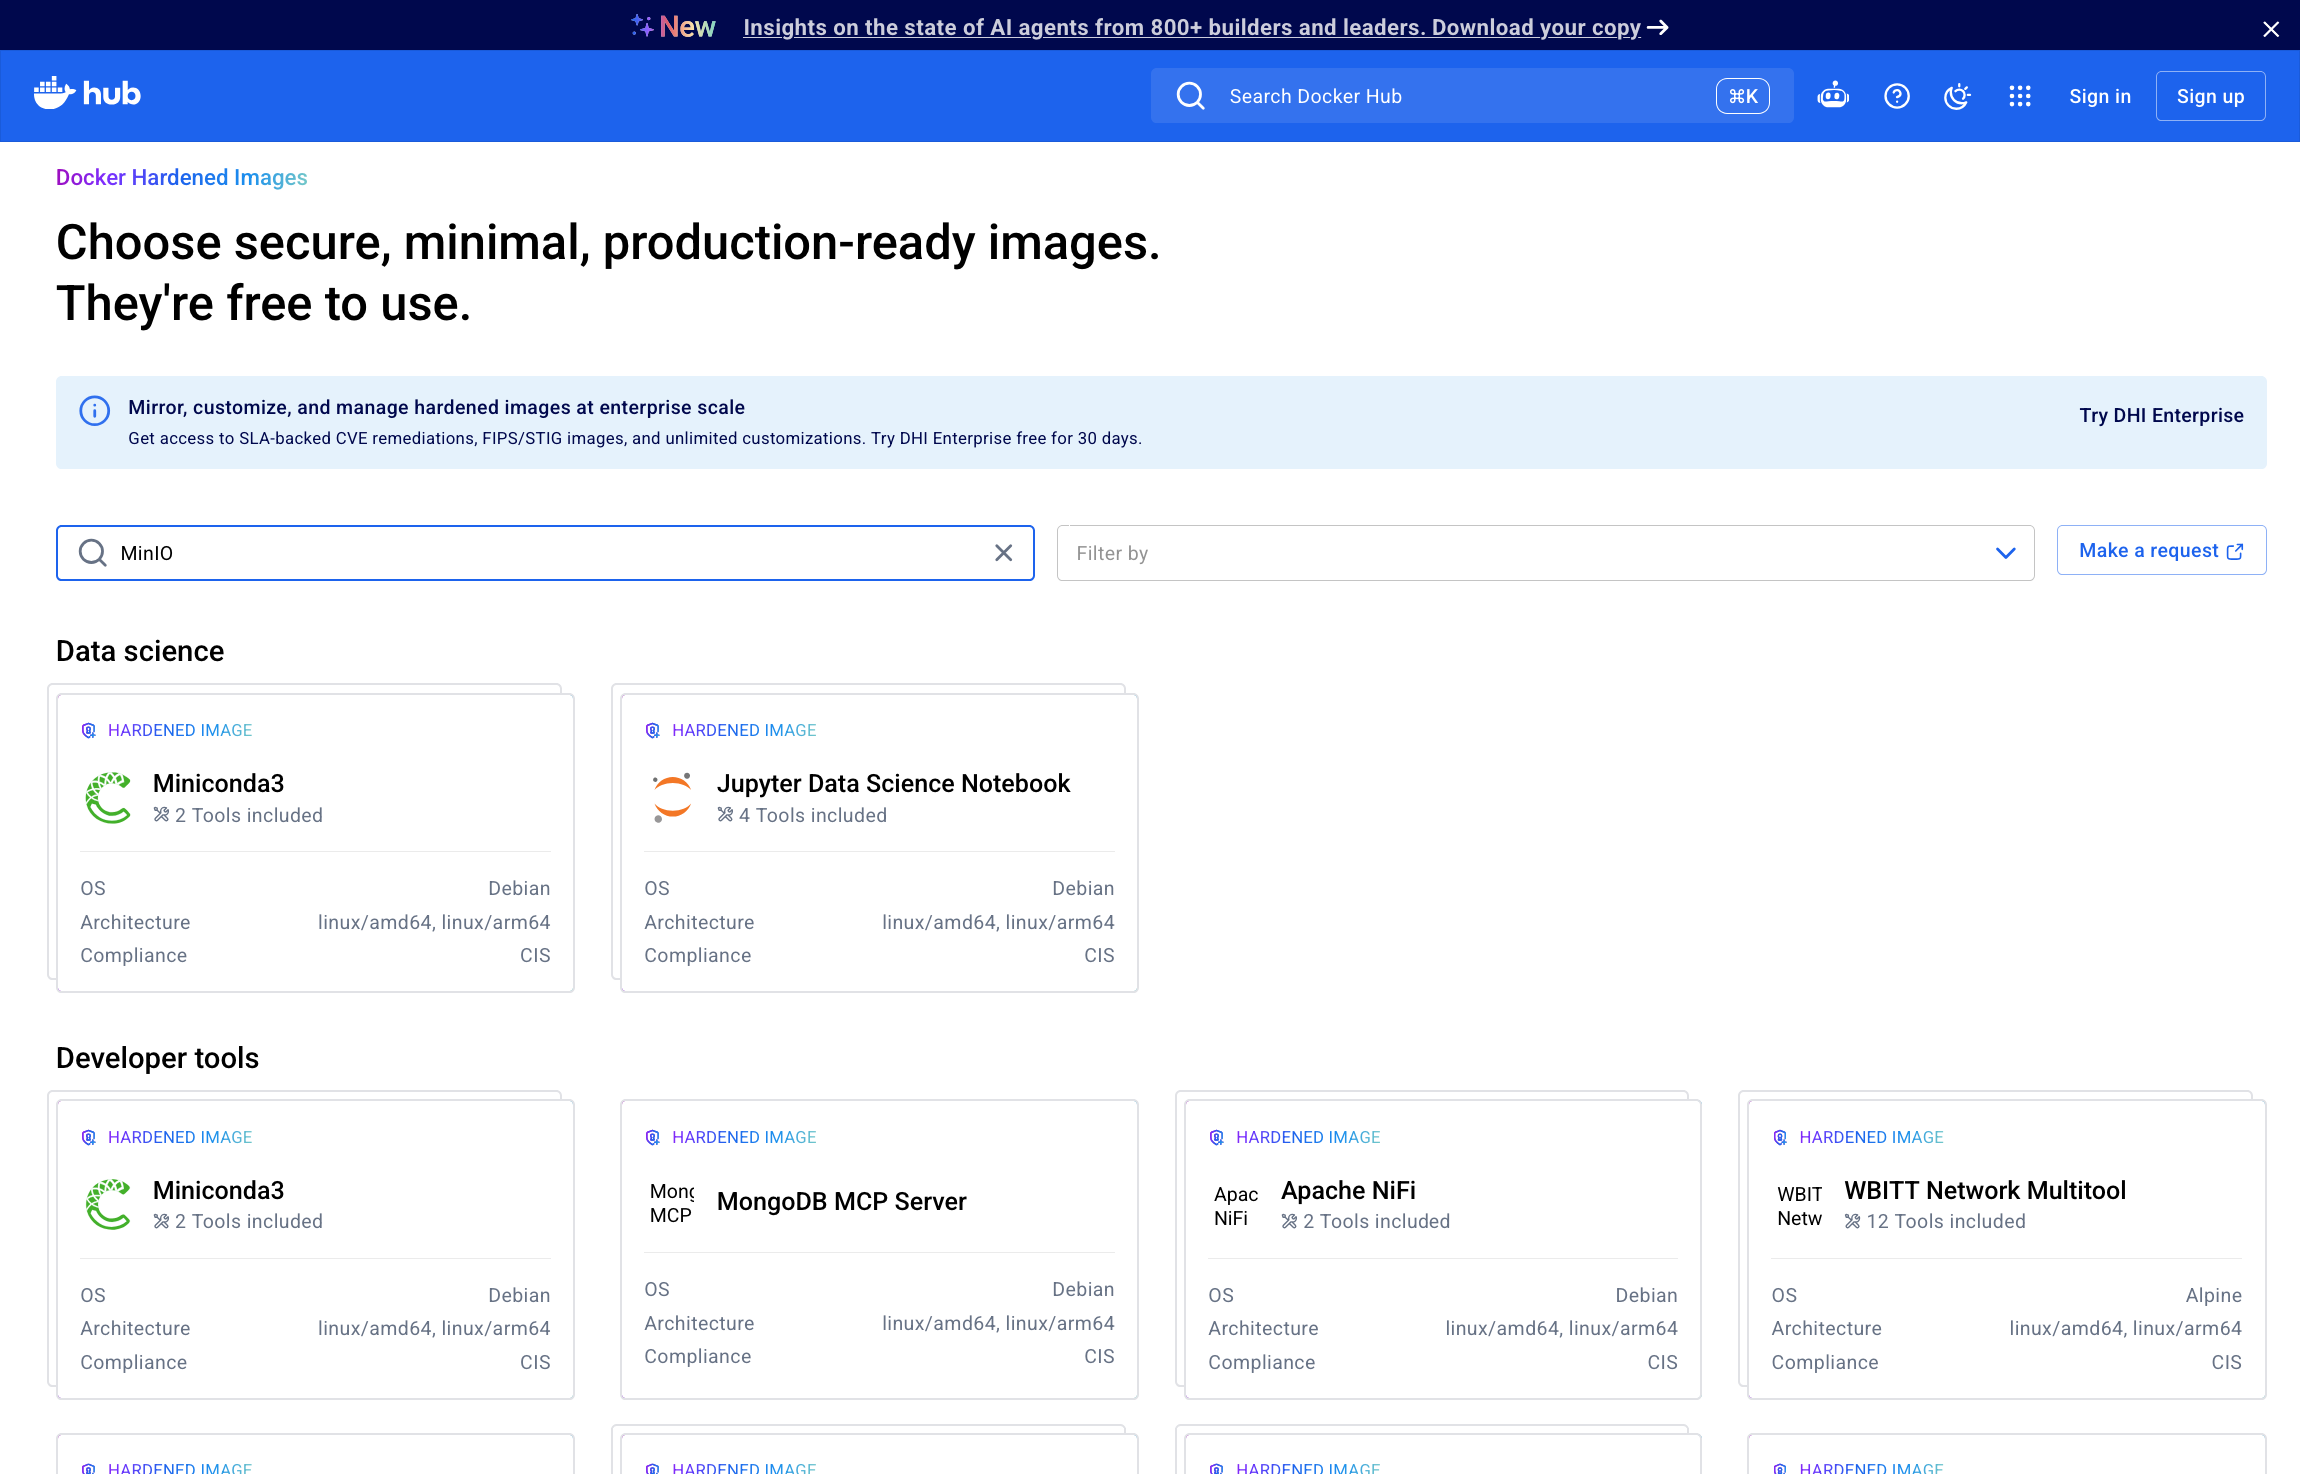Click the hardened shield icon on the WBITT card
Screen dimensions: 2300x1474
1780,1137
